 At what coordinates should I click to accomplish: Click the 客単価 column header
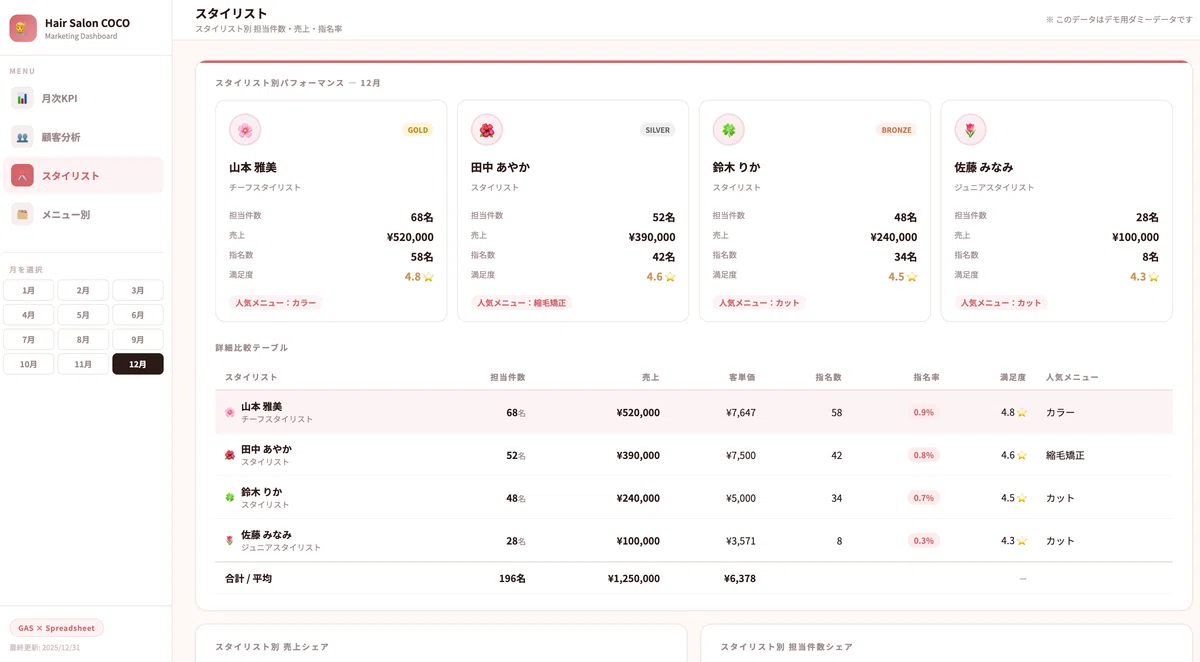click(742, 378)
